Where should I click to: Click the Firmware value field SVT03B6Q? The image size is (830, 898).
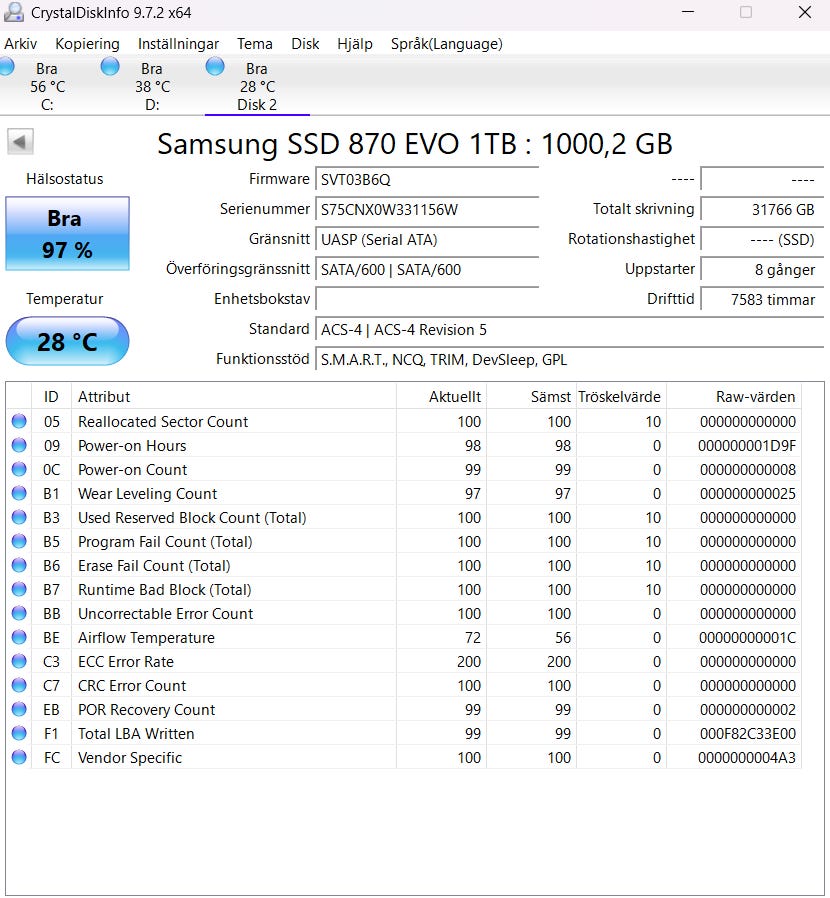(x=426, y=180)
